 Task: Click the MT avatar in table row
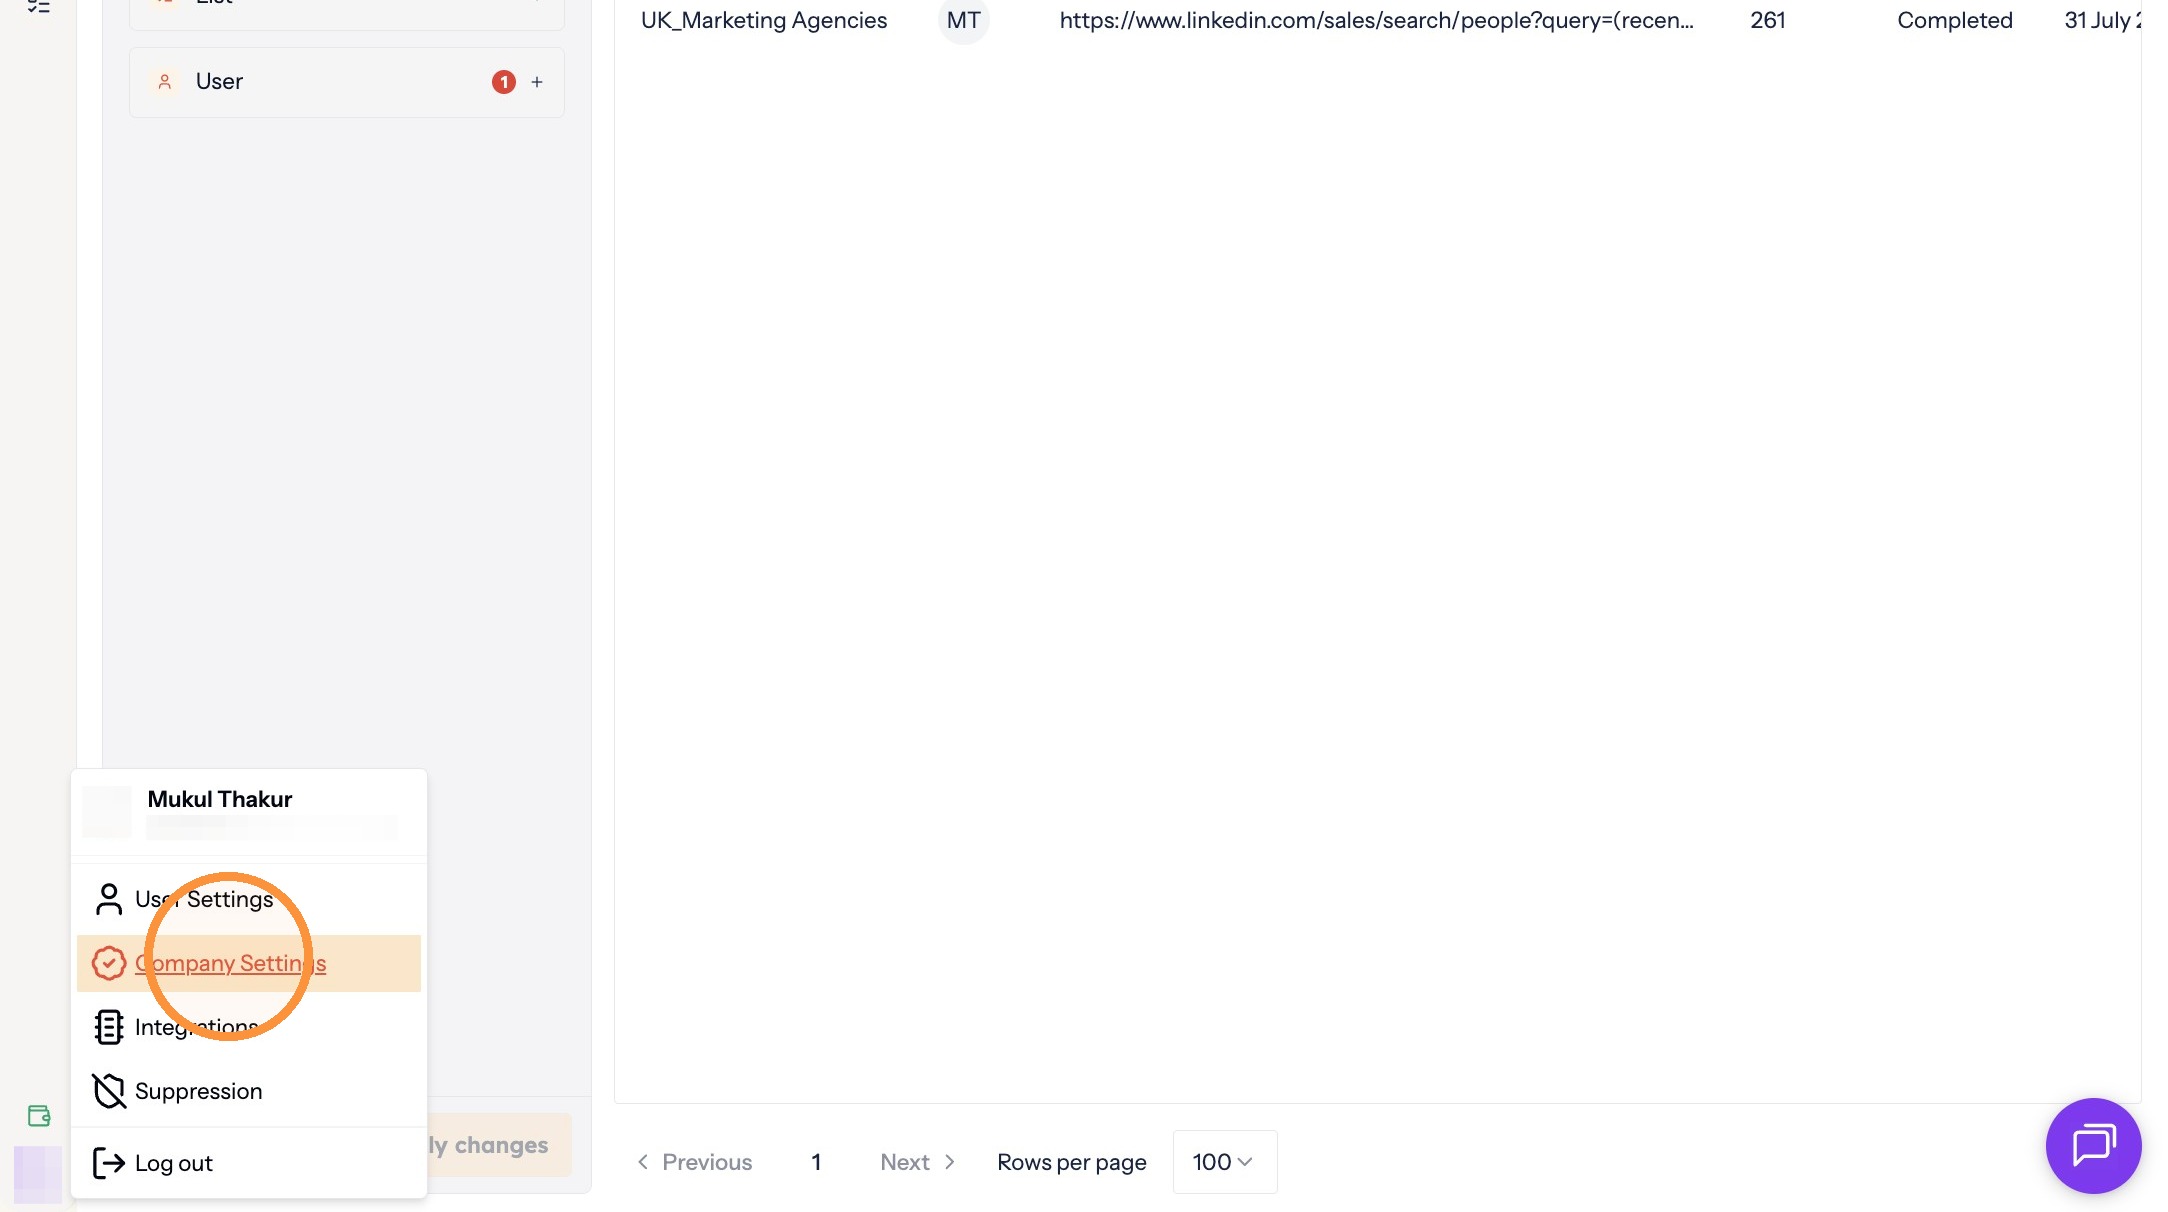[x=964, y=20]
